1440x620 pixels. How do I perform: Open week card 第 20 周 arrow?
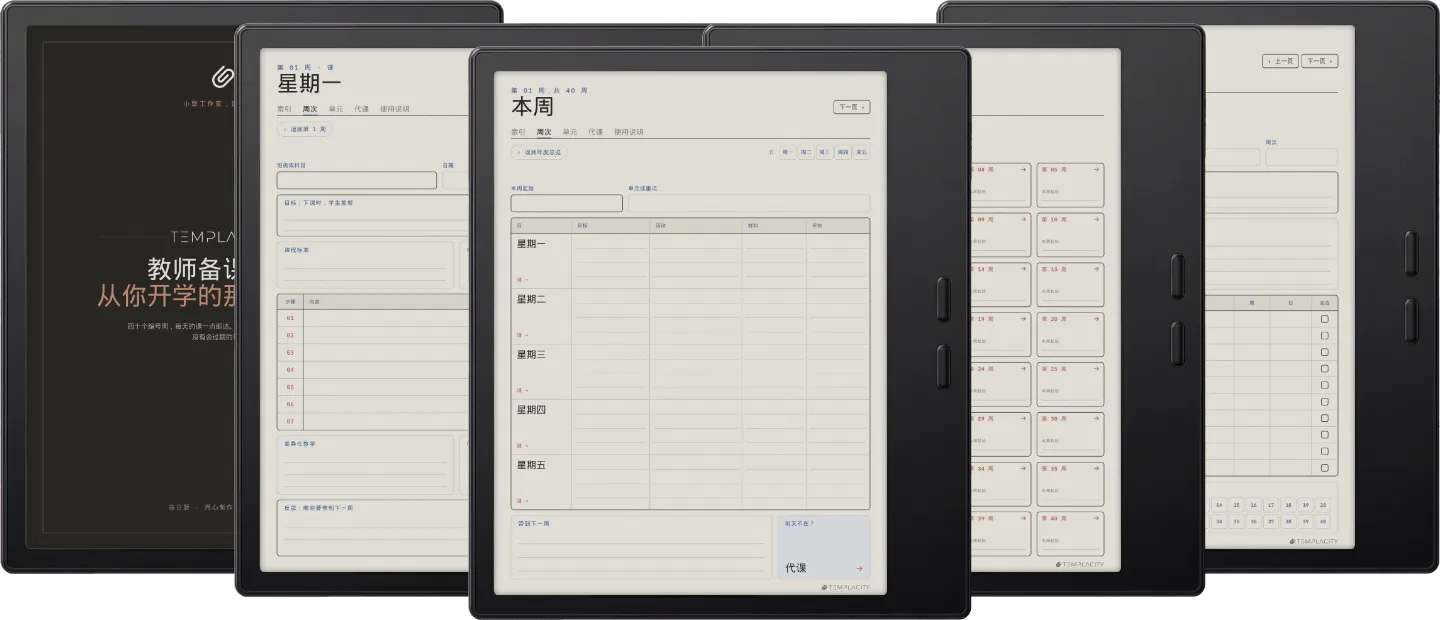[1096, 319]
